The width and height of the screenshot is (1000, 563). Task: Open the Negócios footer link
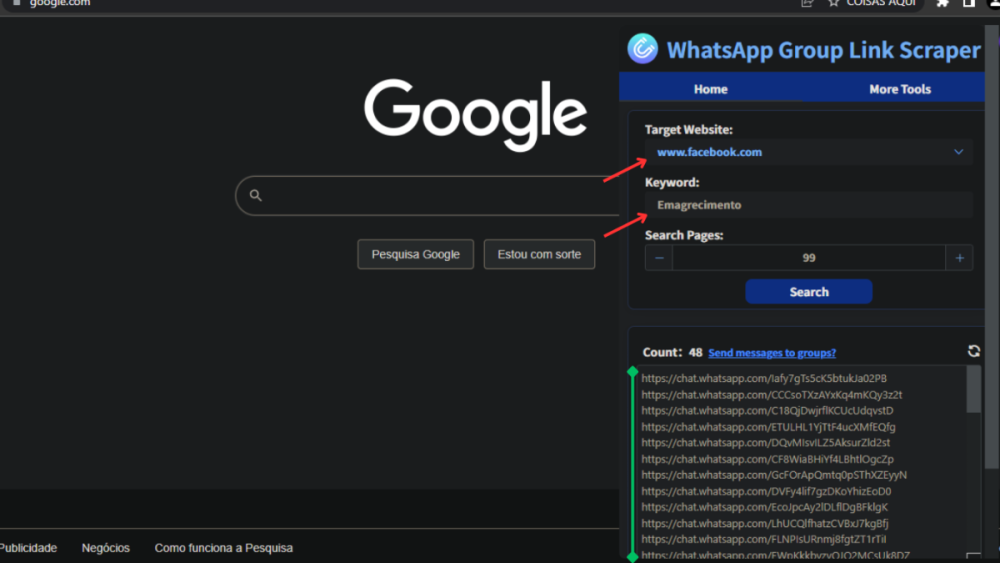coord(105,548)
